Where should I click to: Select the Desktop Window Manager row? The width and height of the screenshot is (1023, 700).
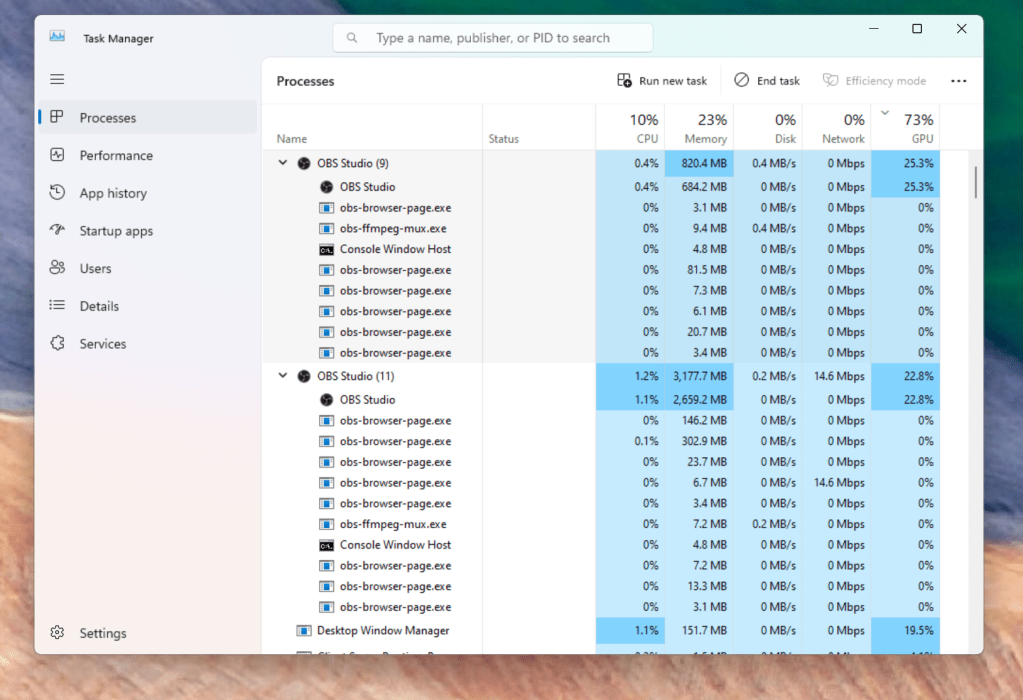[x=601, y=630]
